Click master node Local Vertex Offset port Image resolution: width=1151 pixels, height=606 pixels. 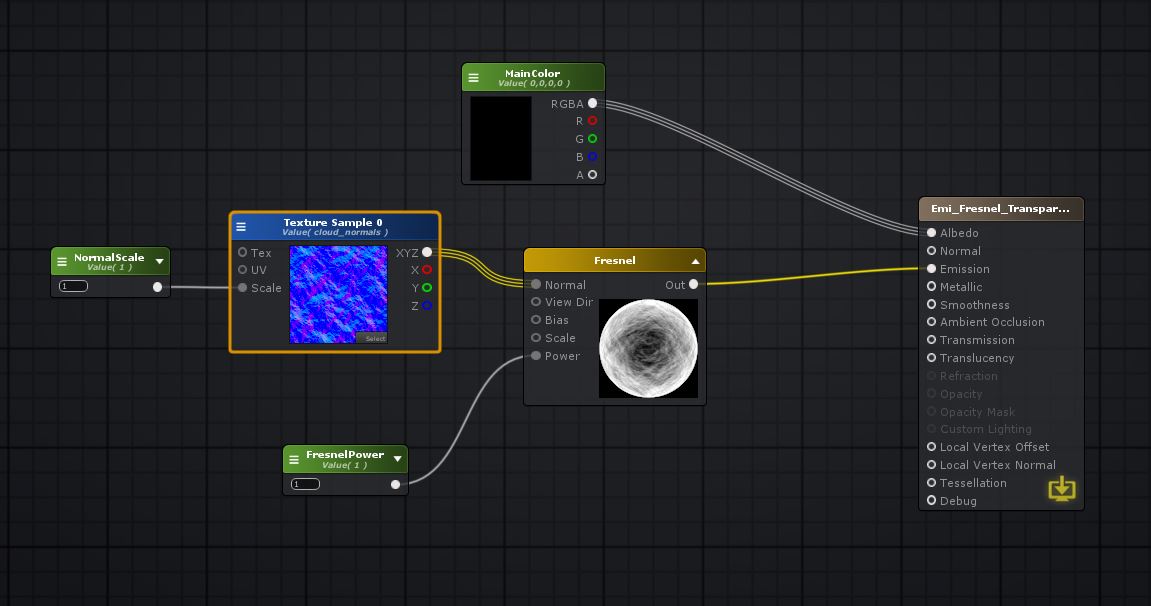931,447
